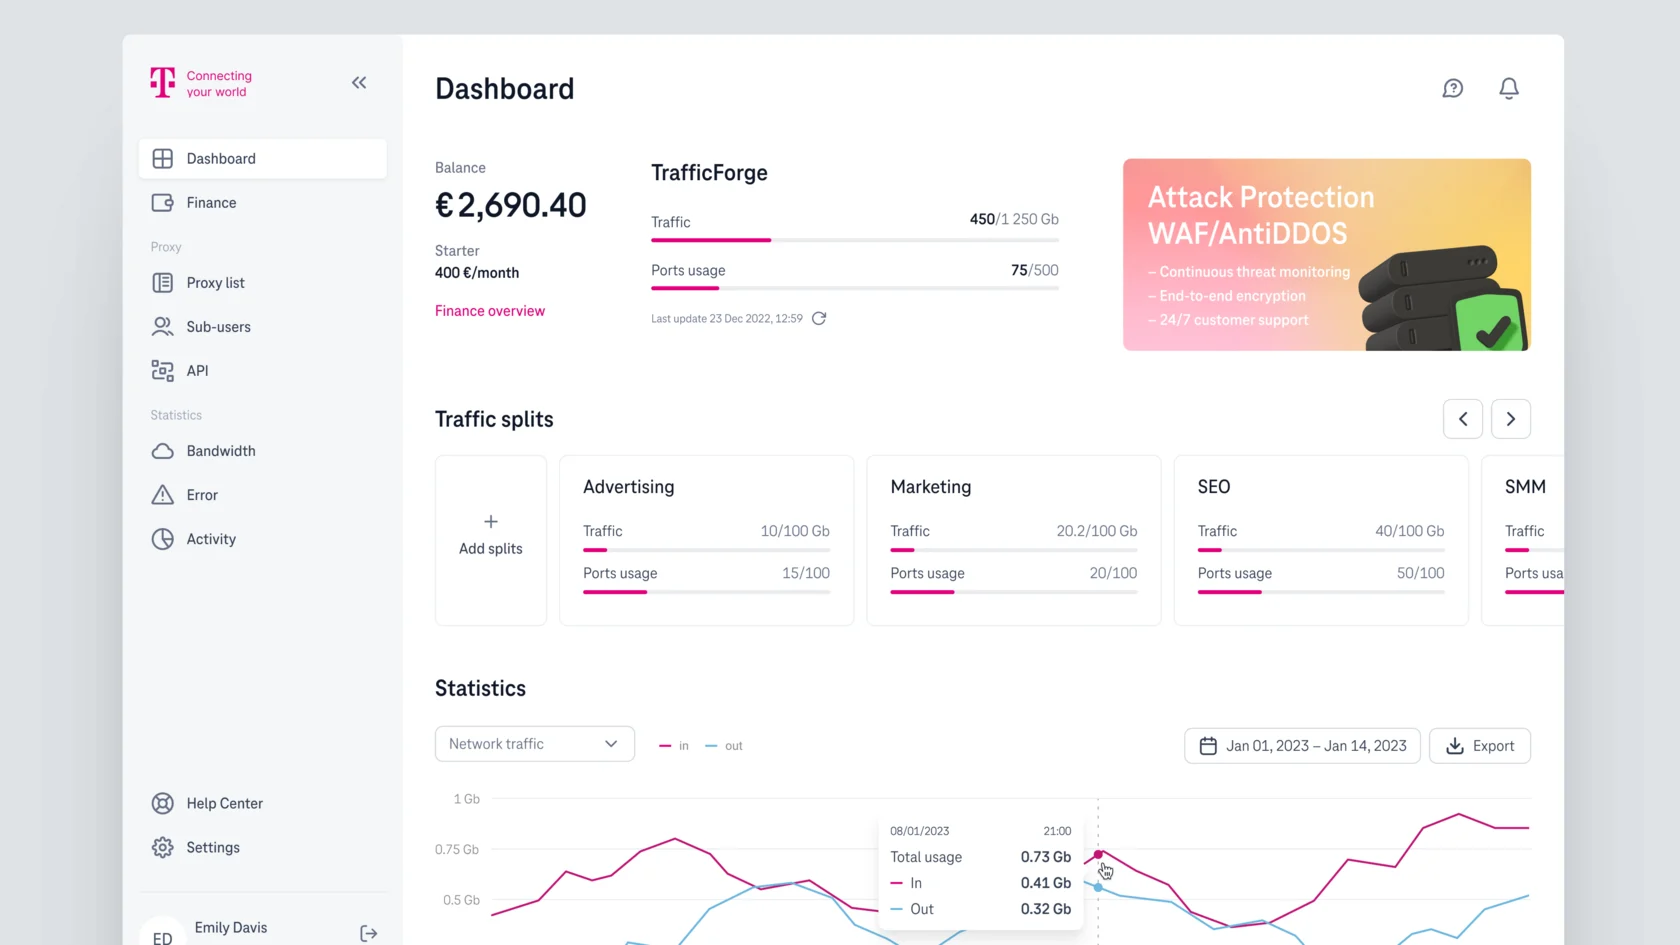This screenshot has width=1680, height=945.
Task: Export the statistics data
Action: pos(1480,746)
